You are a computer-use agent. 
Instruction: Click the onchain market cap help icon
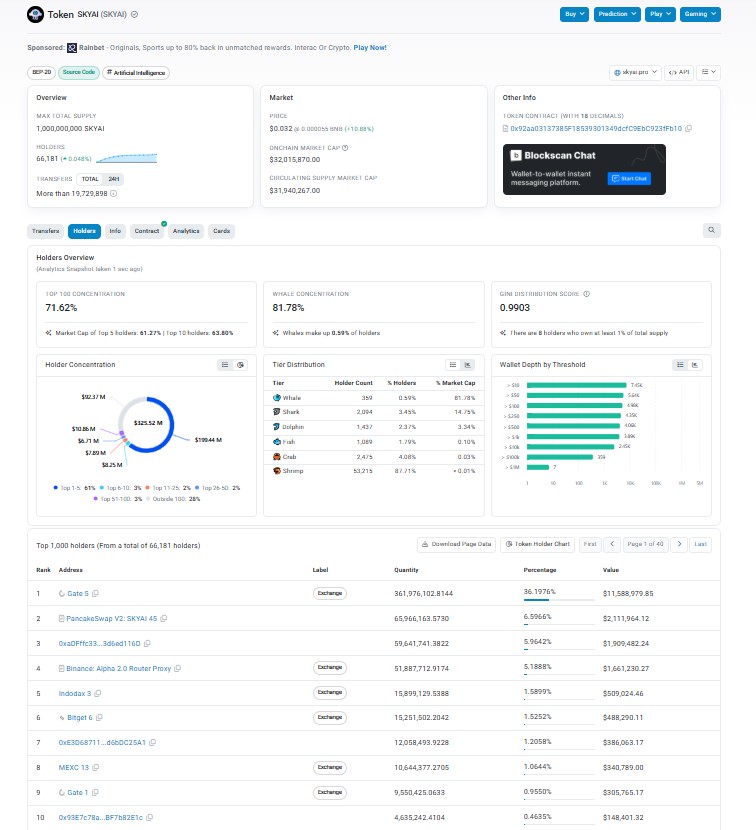(345, 148)
